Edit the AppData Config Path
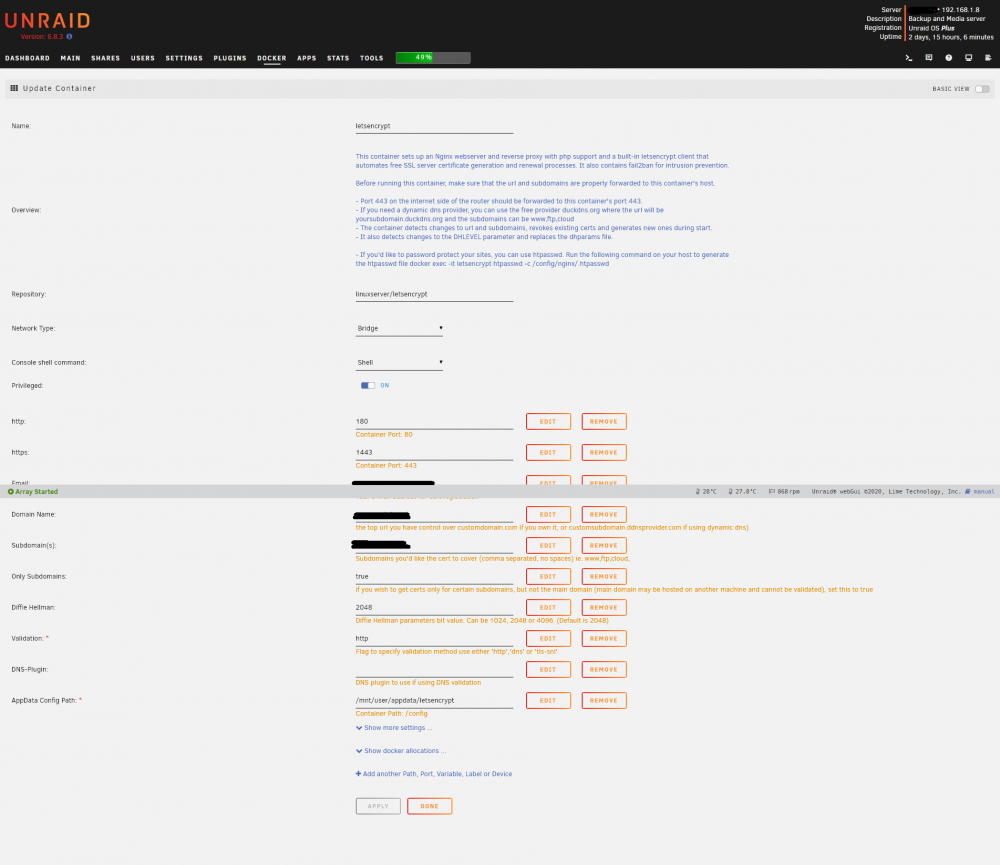Image resolution: width=1000 pixels, height=865 pixels. pos(548,700)
